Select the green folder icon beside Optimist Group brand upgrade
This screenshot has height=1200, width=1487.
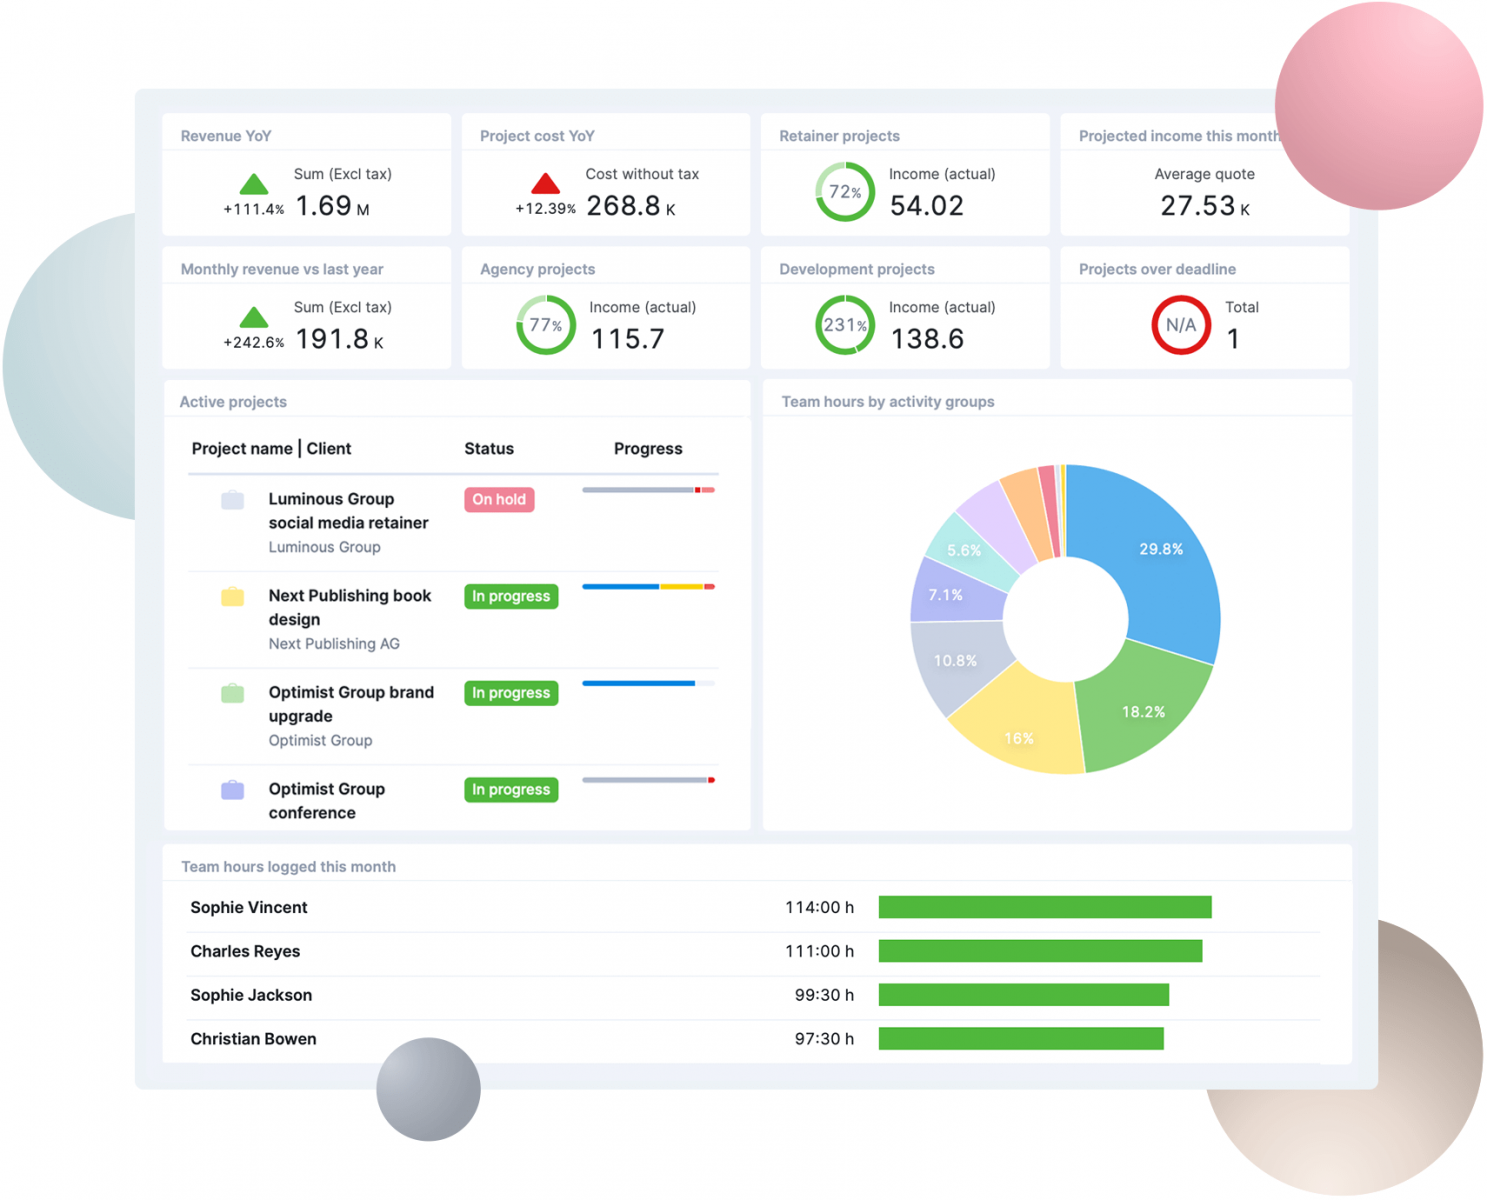232,693
